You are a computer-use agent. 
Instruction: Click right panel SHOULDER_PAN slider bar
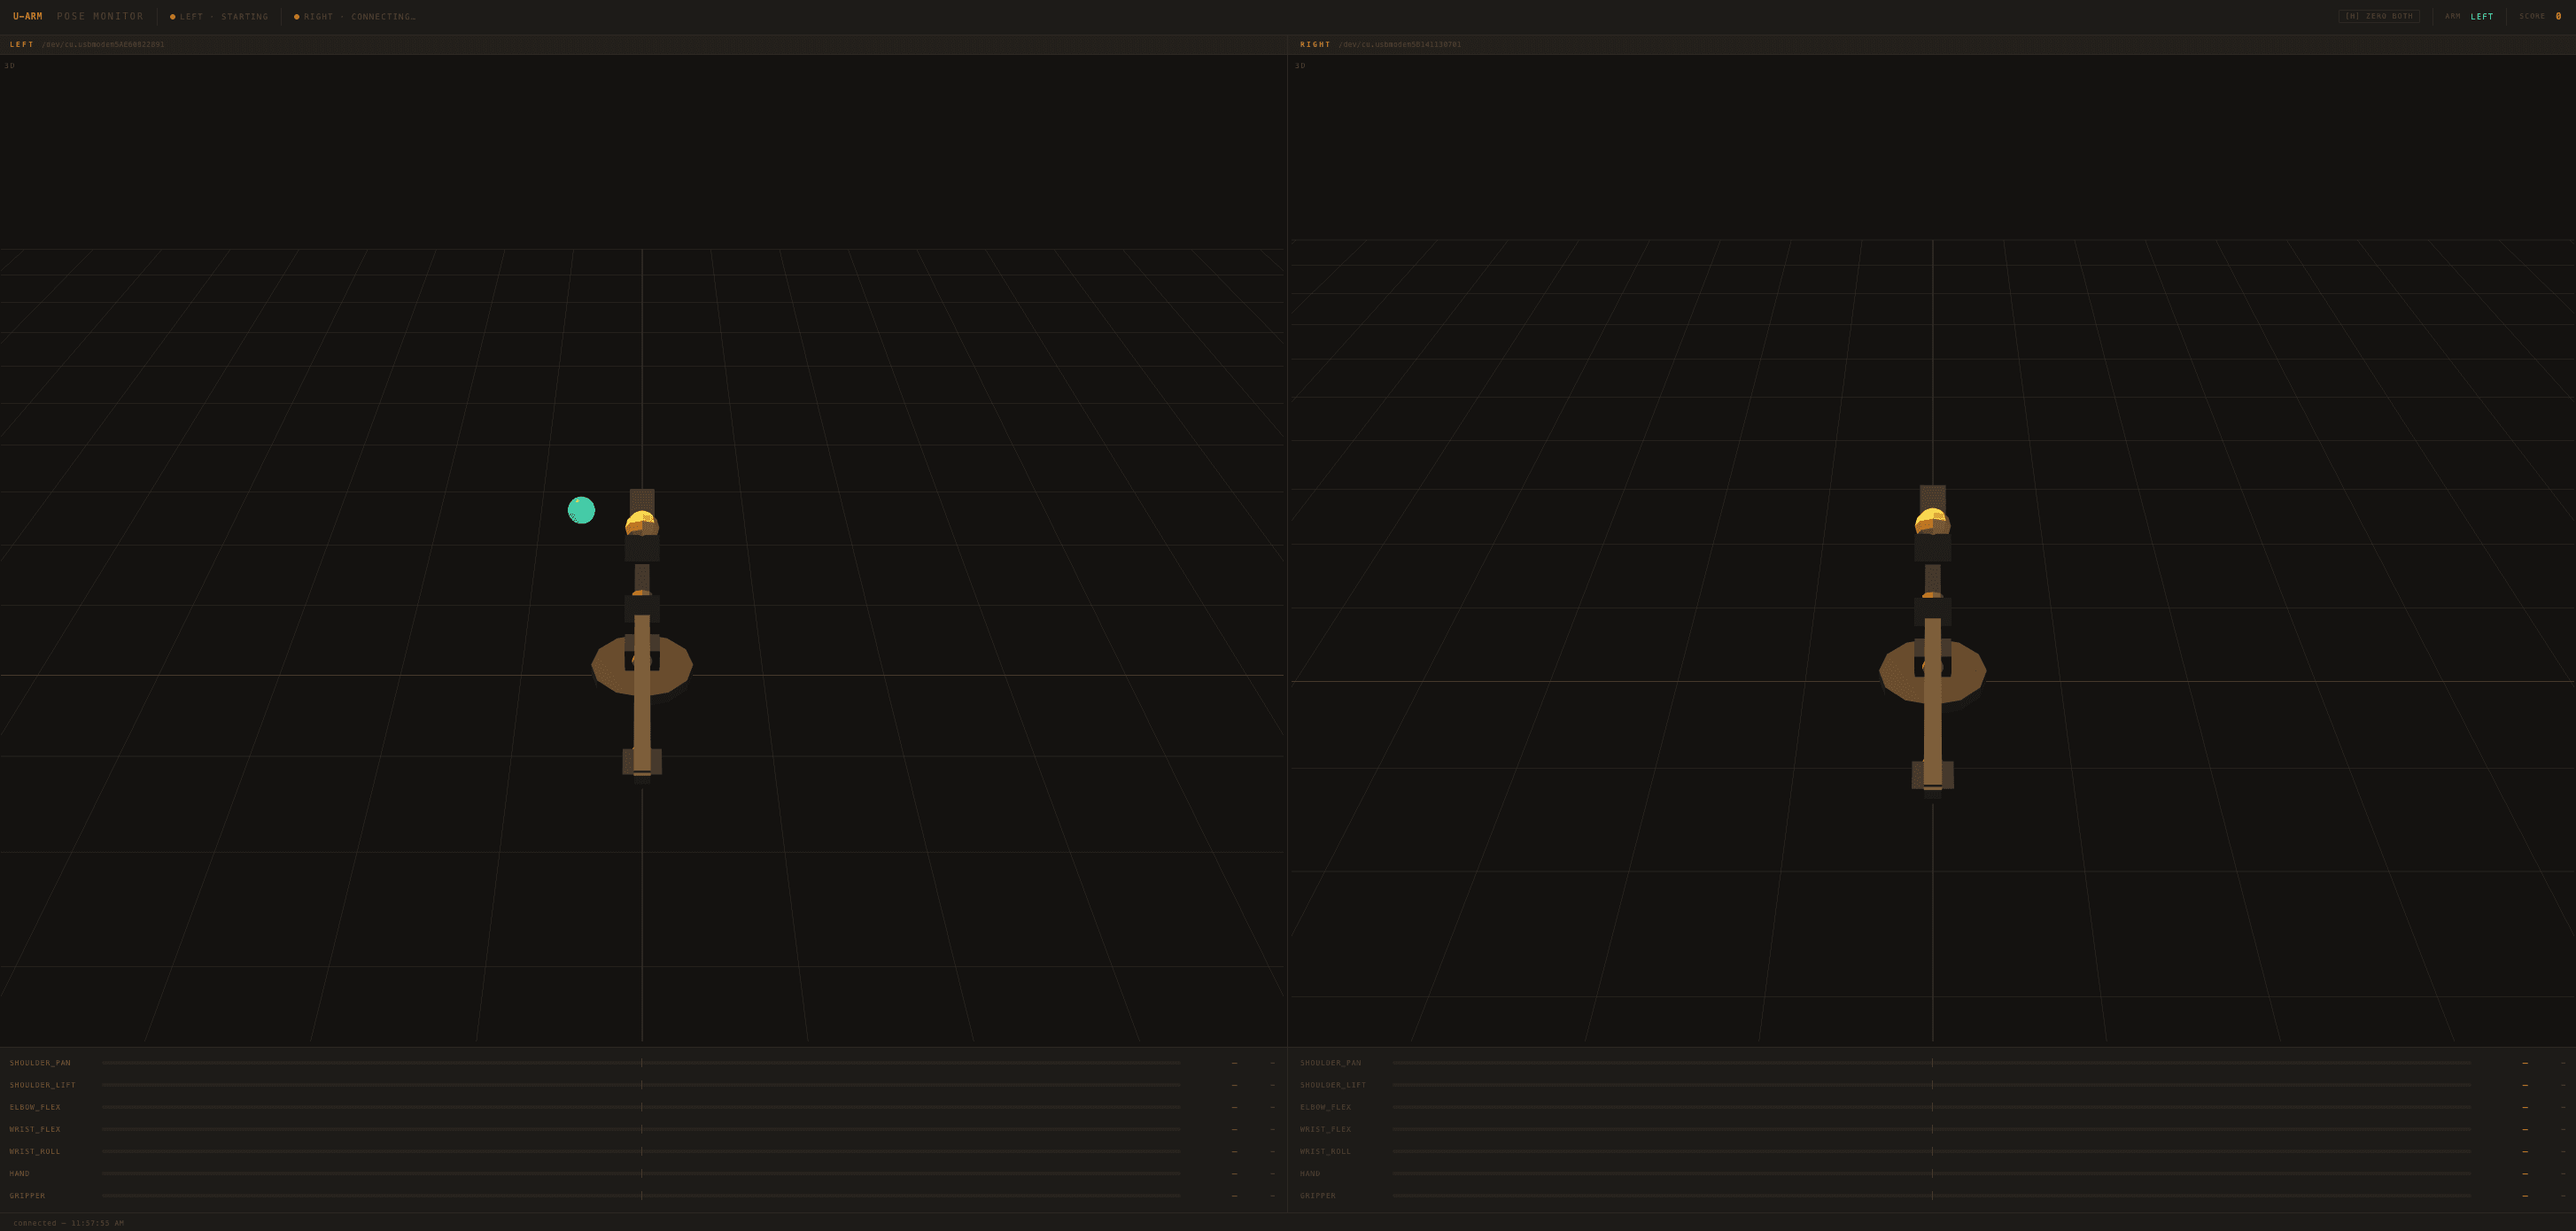click(x=1932, y=1063)
